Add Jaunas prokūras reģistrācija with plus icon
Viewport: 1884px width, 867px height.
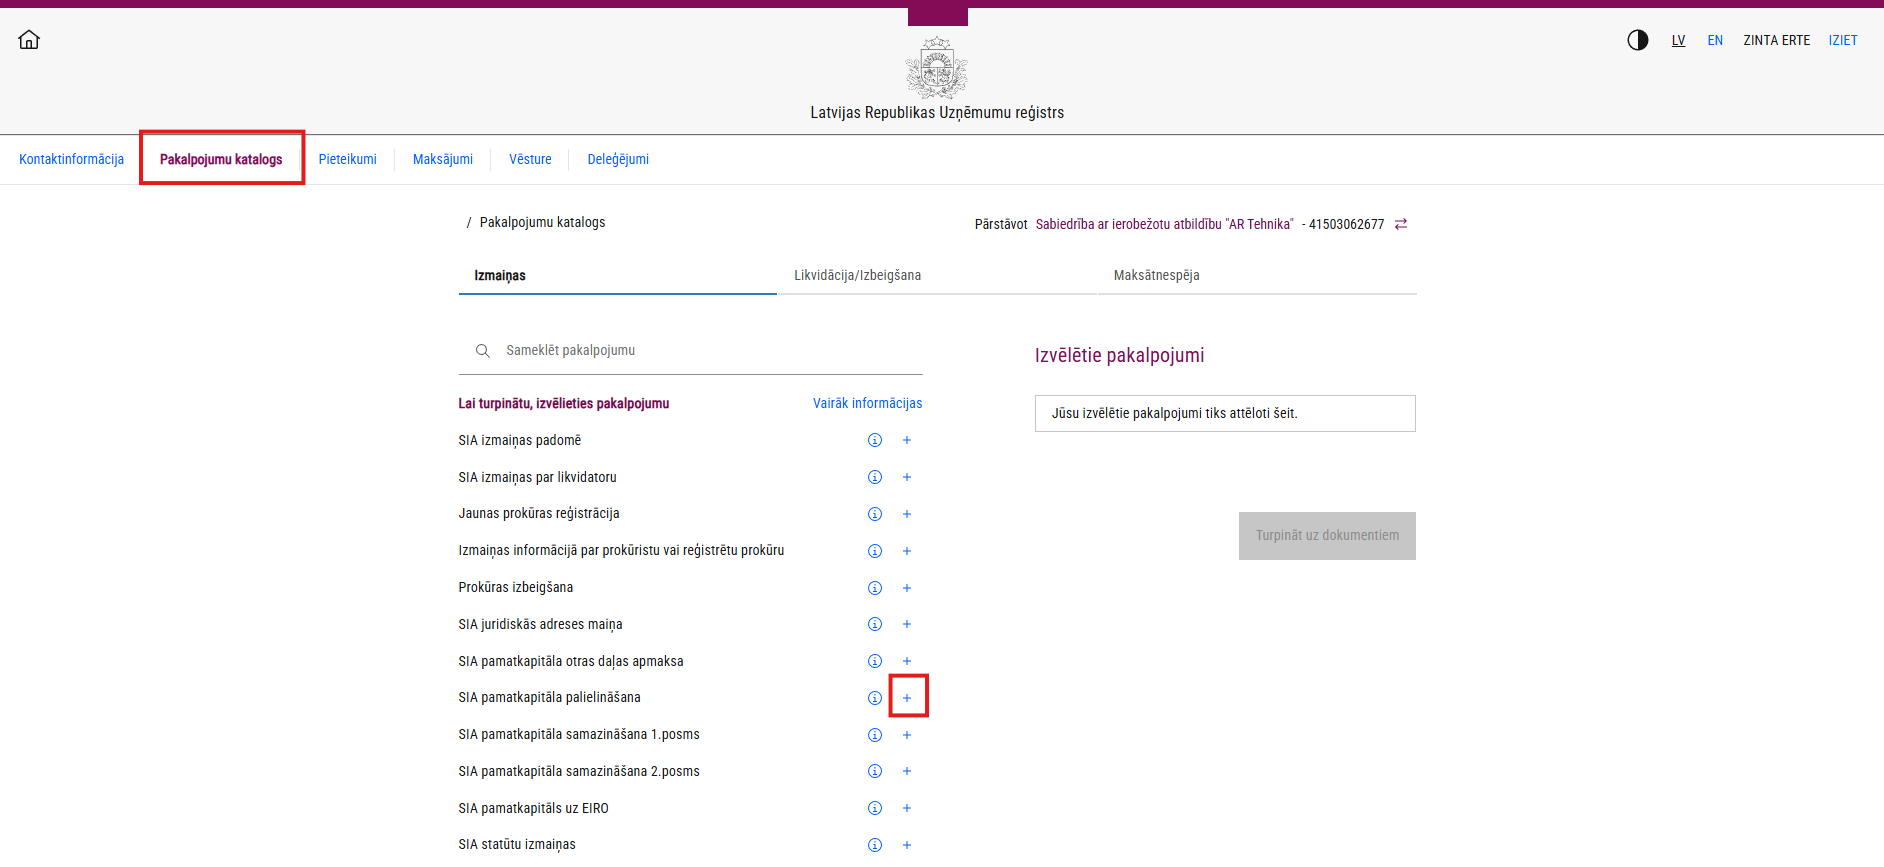pos(907,514)
